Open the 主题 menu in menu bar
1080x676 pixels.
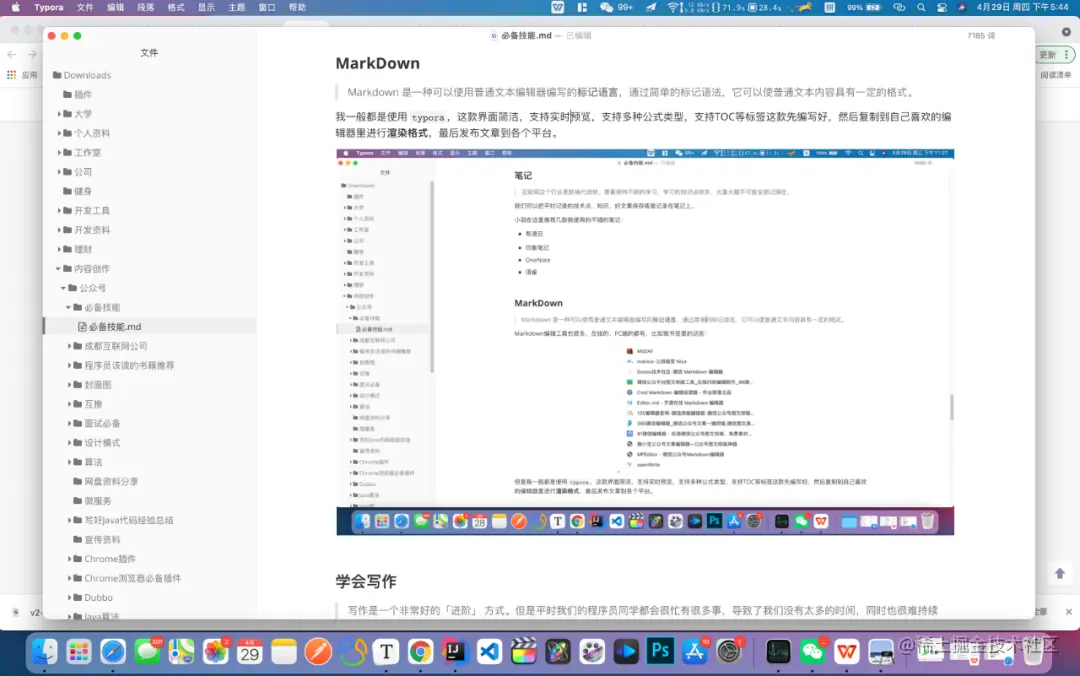click(x=236, y=8)
